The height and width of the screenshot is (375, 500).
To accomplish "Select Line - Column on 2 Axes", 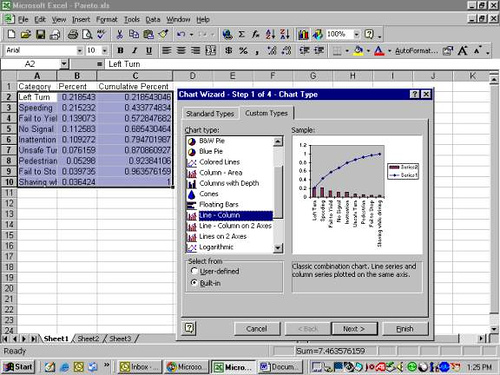I will [x=235, y=226].
